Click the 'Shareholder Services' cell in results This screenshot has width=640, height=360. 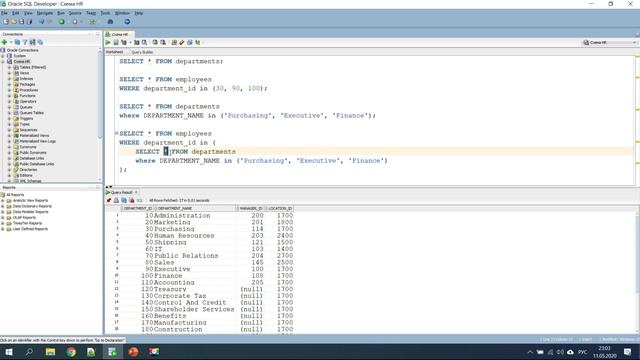point(194,309)
